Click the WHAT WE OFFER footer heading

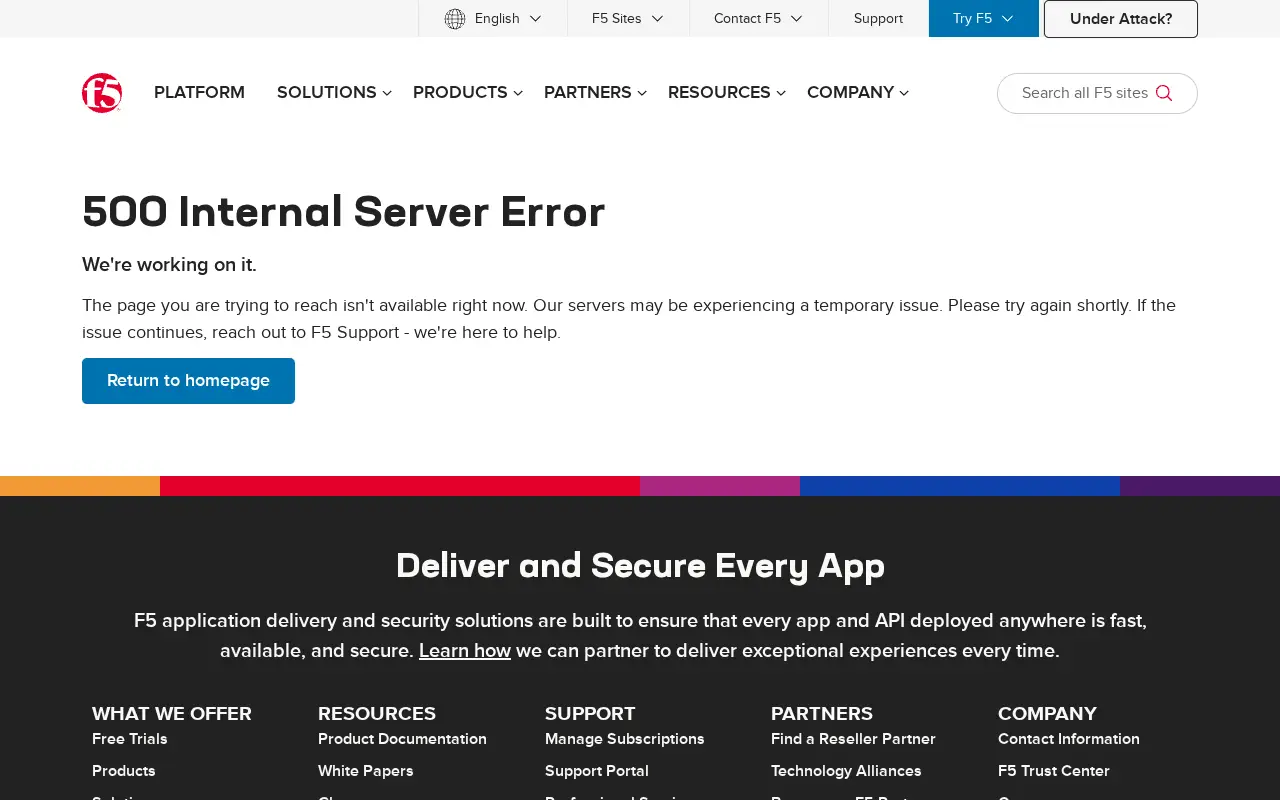tap(172, 714)
